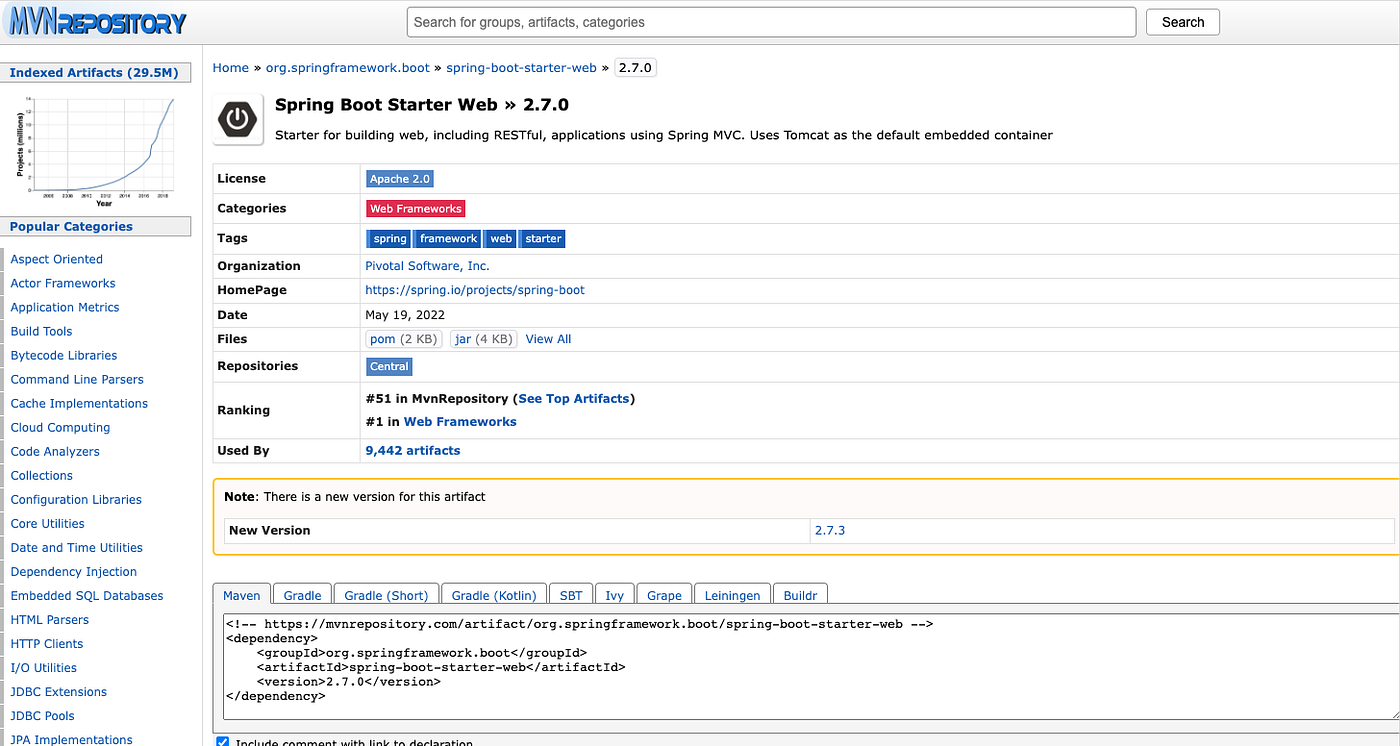
Task: Open Aspect Oriented category
Action: [x=57, y=259]
